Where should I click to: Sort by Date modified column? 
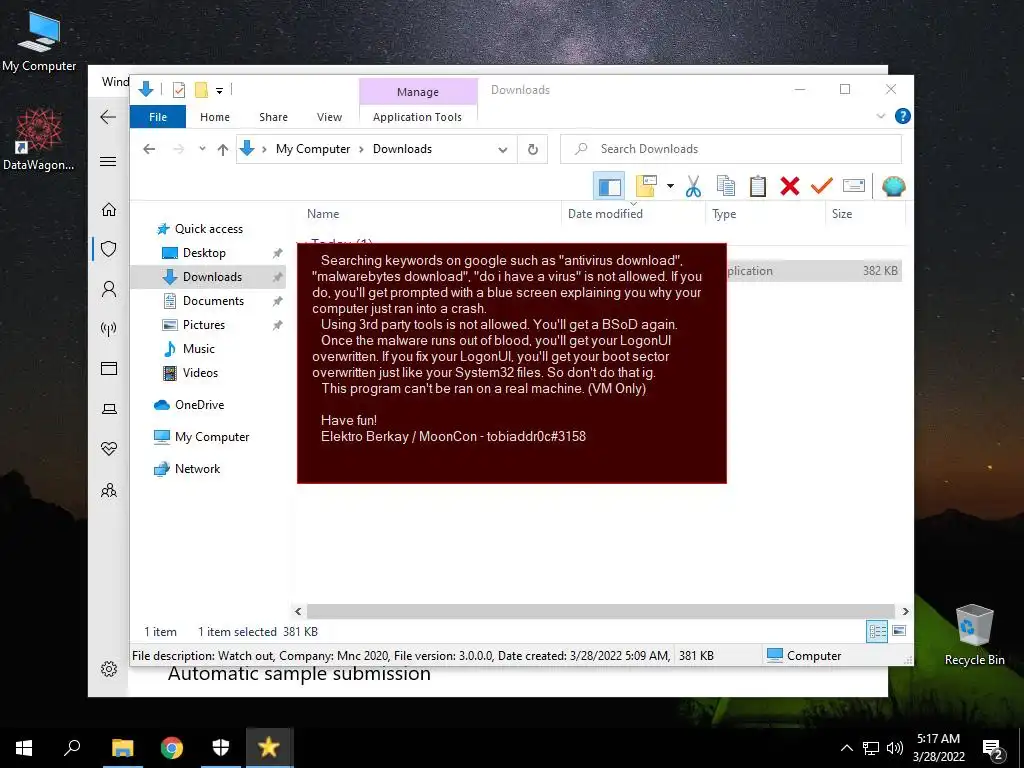pos(605,214)
